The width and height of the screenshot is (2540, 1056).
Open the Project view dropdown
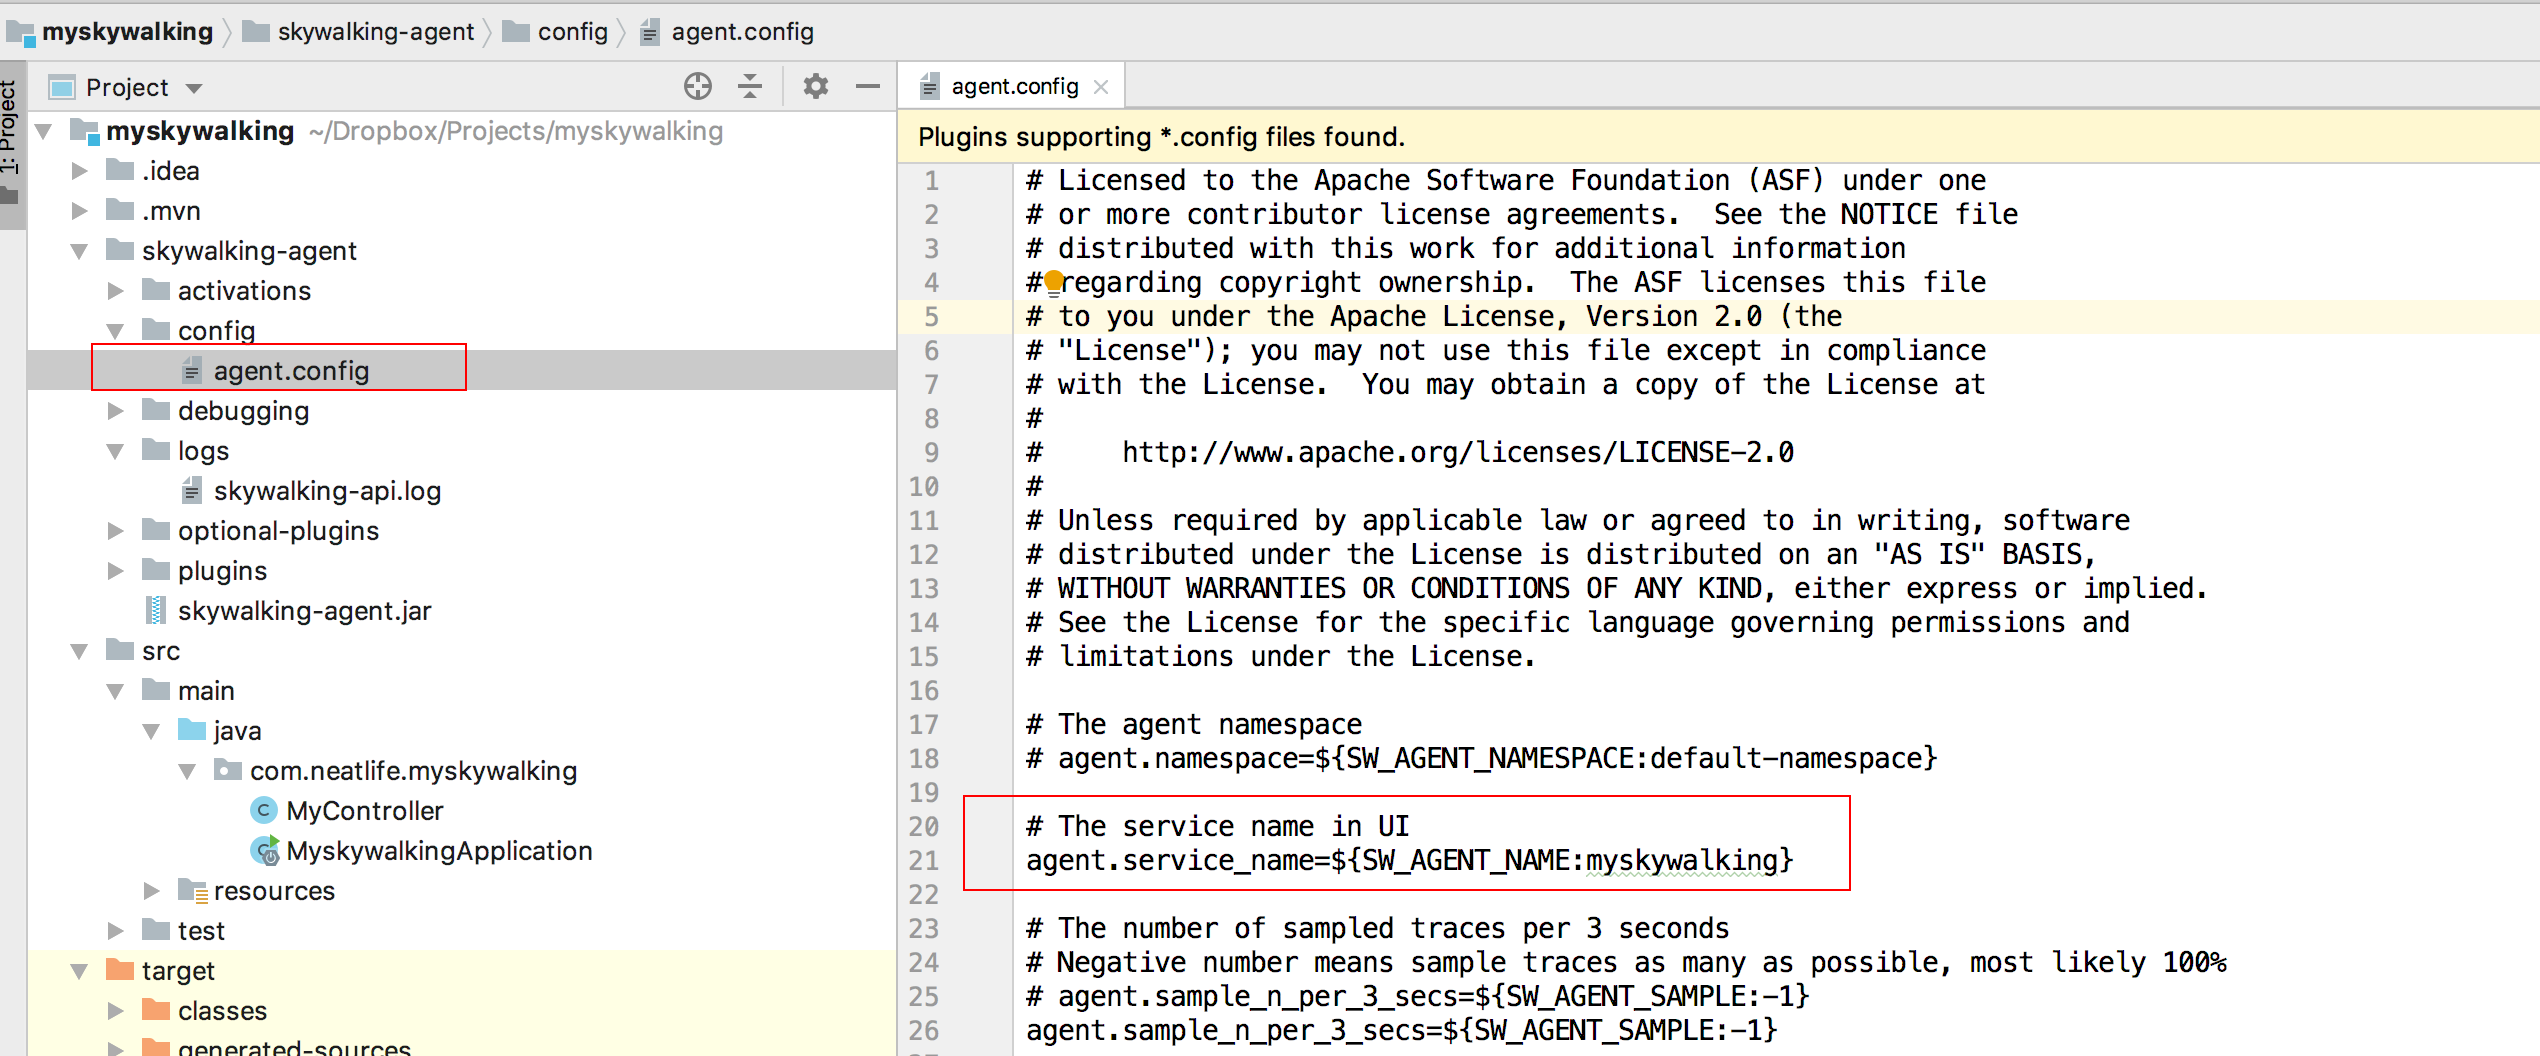point(194,88)
